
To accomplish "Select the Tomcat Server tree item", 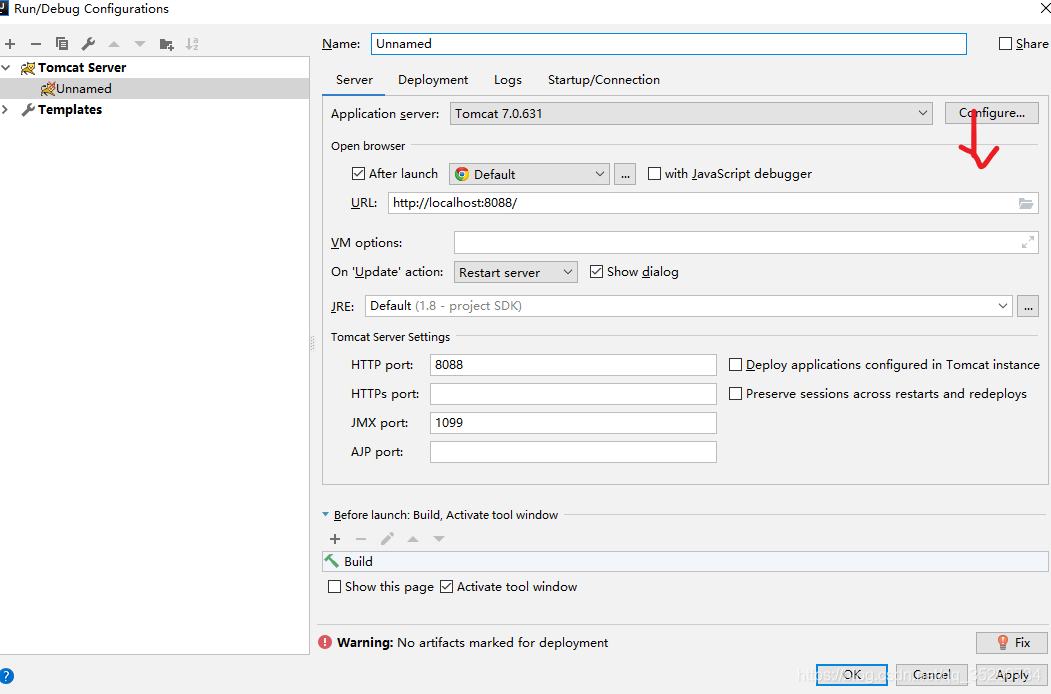I will [x=82, y=68].
